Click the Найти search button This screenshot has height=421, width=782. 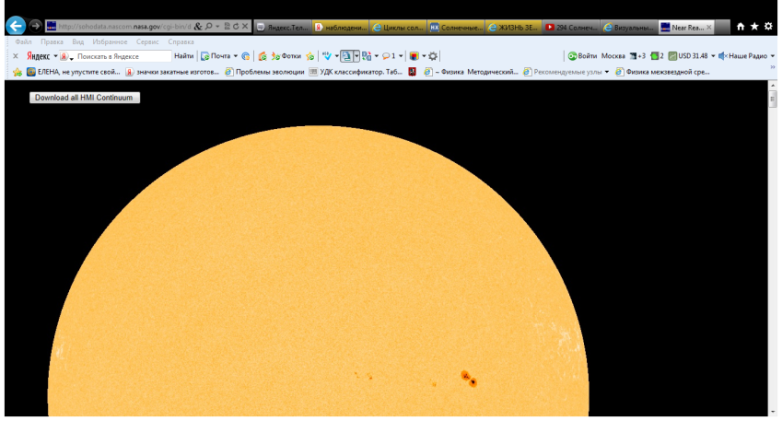coord(184,56)
